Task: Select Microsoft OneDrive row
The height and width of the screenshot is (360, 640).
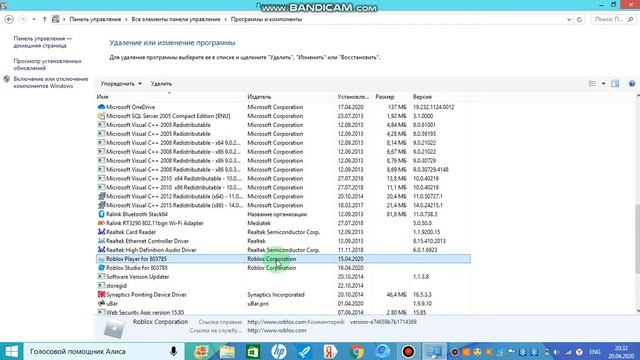Action: click(283, 107)
